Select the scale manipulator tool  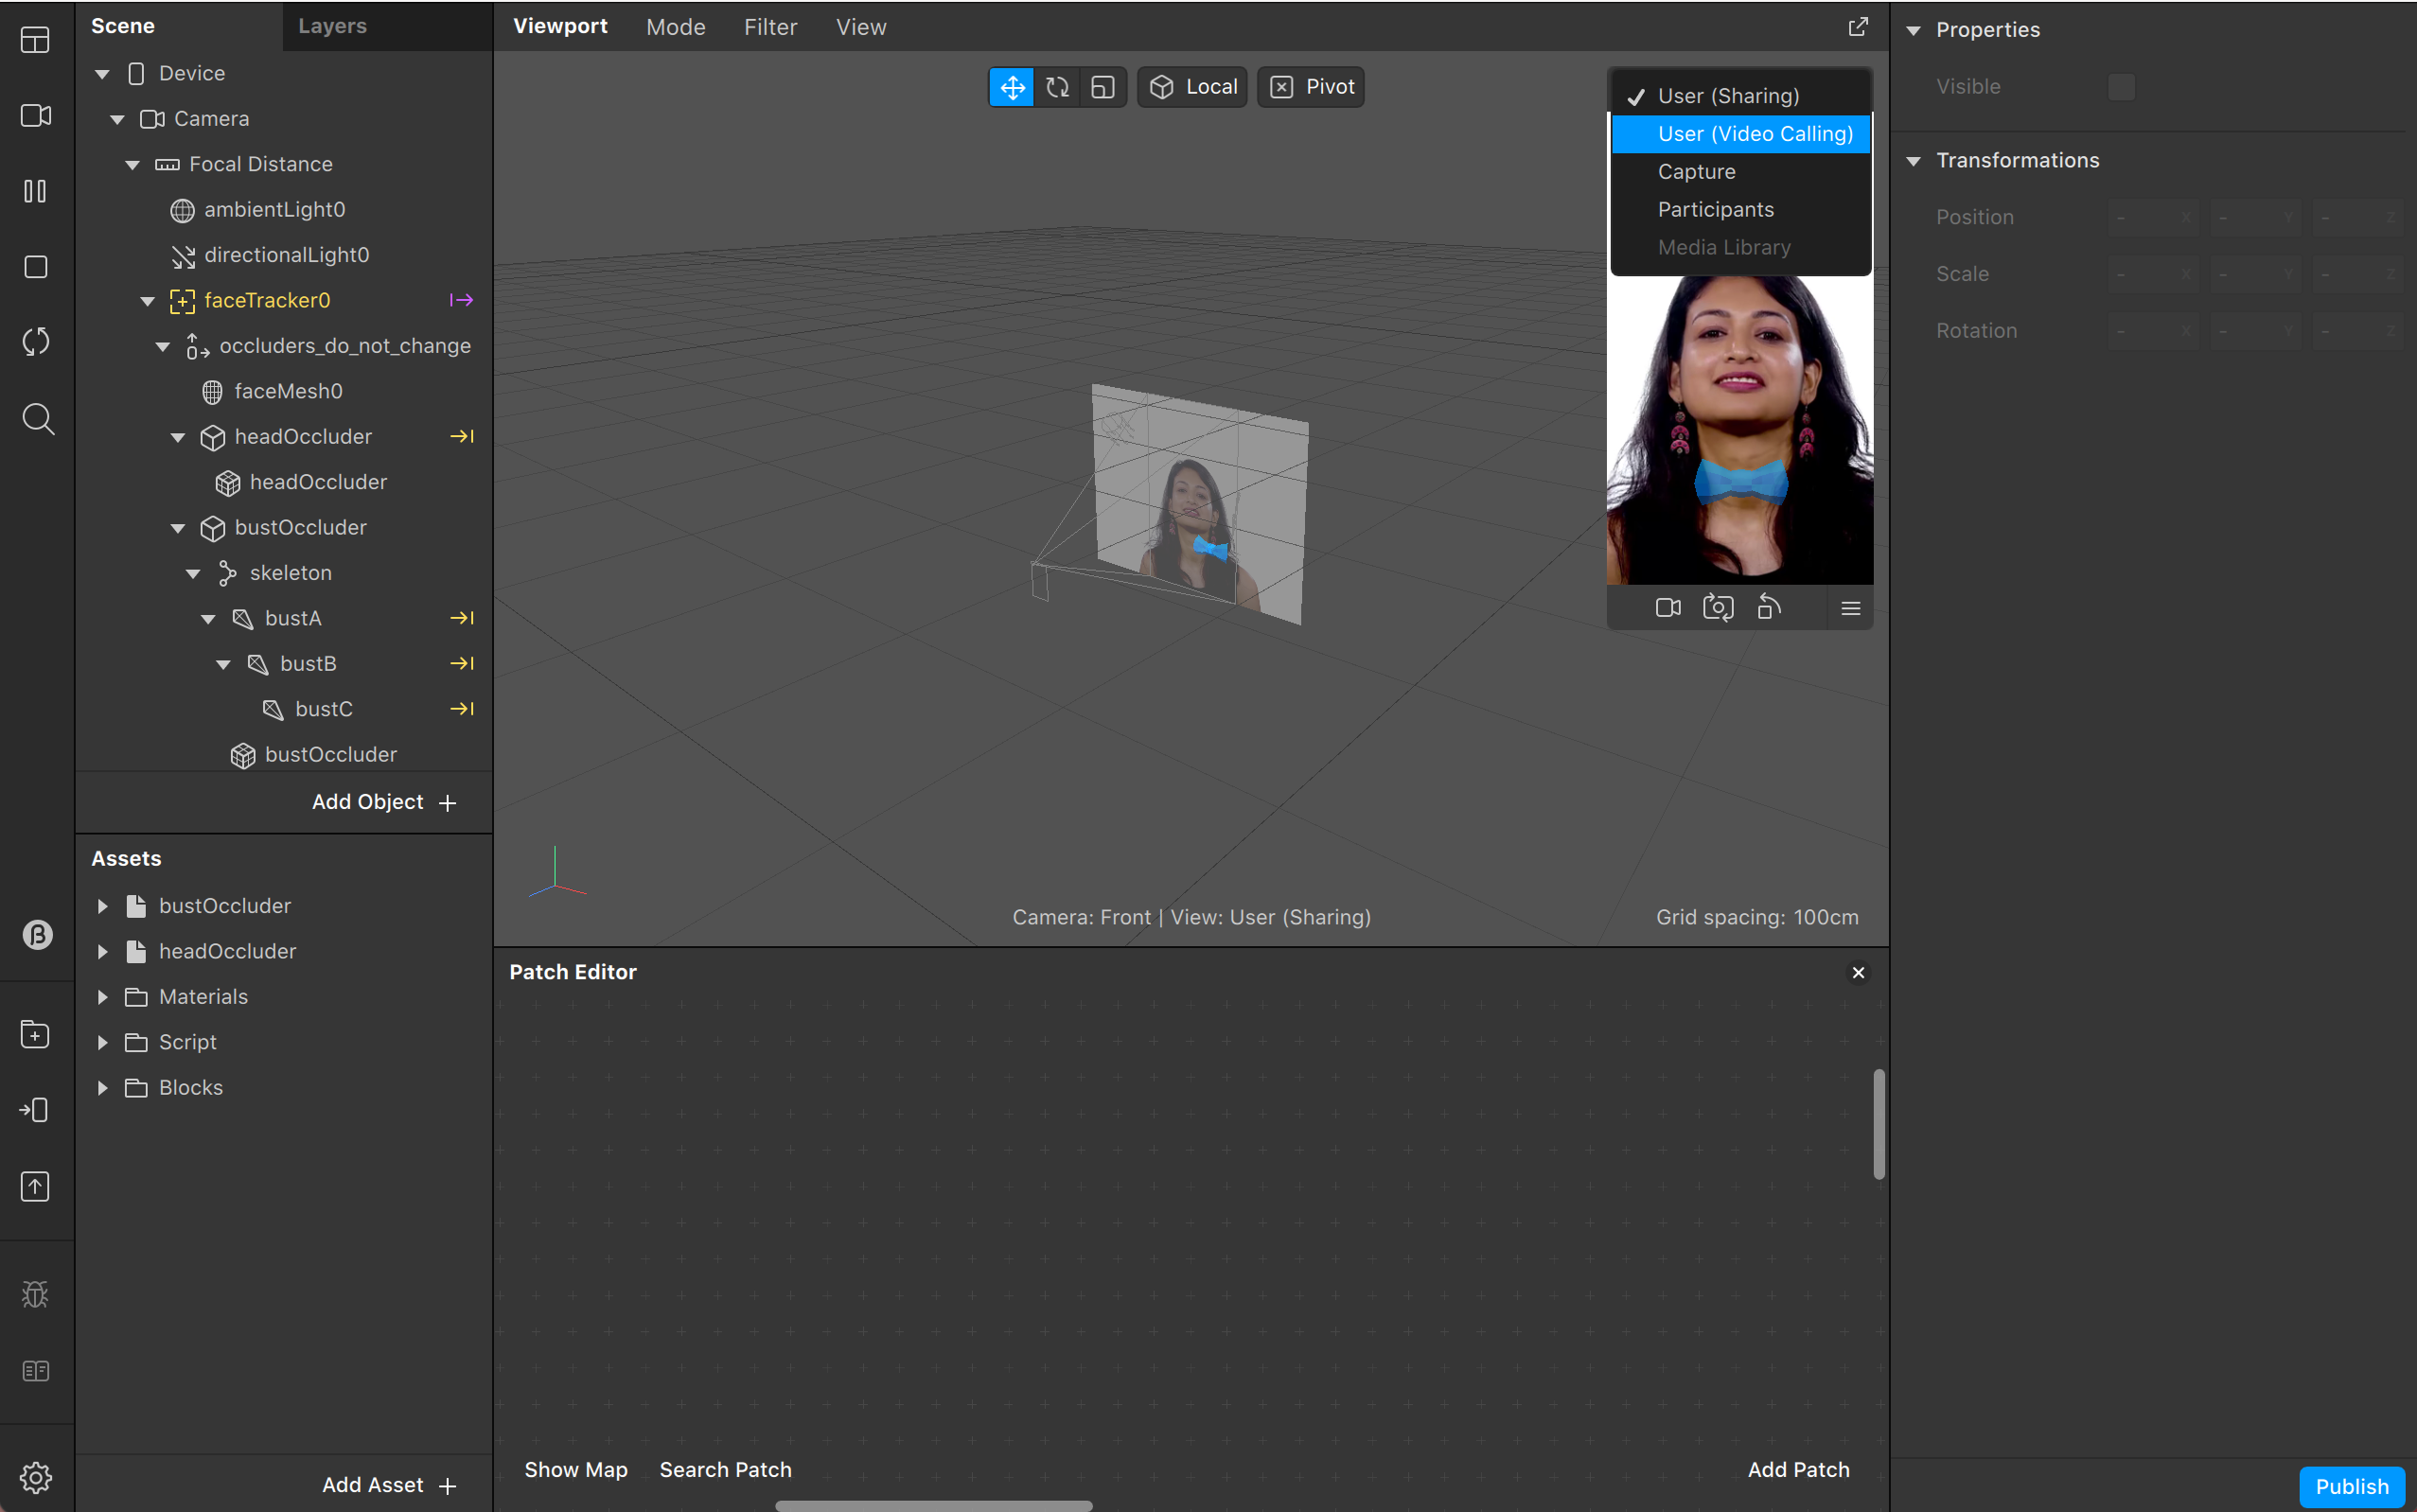pyautogui.click(x=1102, y=87)
